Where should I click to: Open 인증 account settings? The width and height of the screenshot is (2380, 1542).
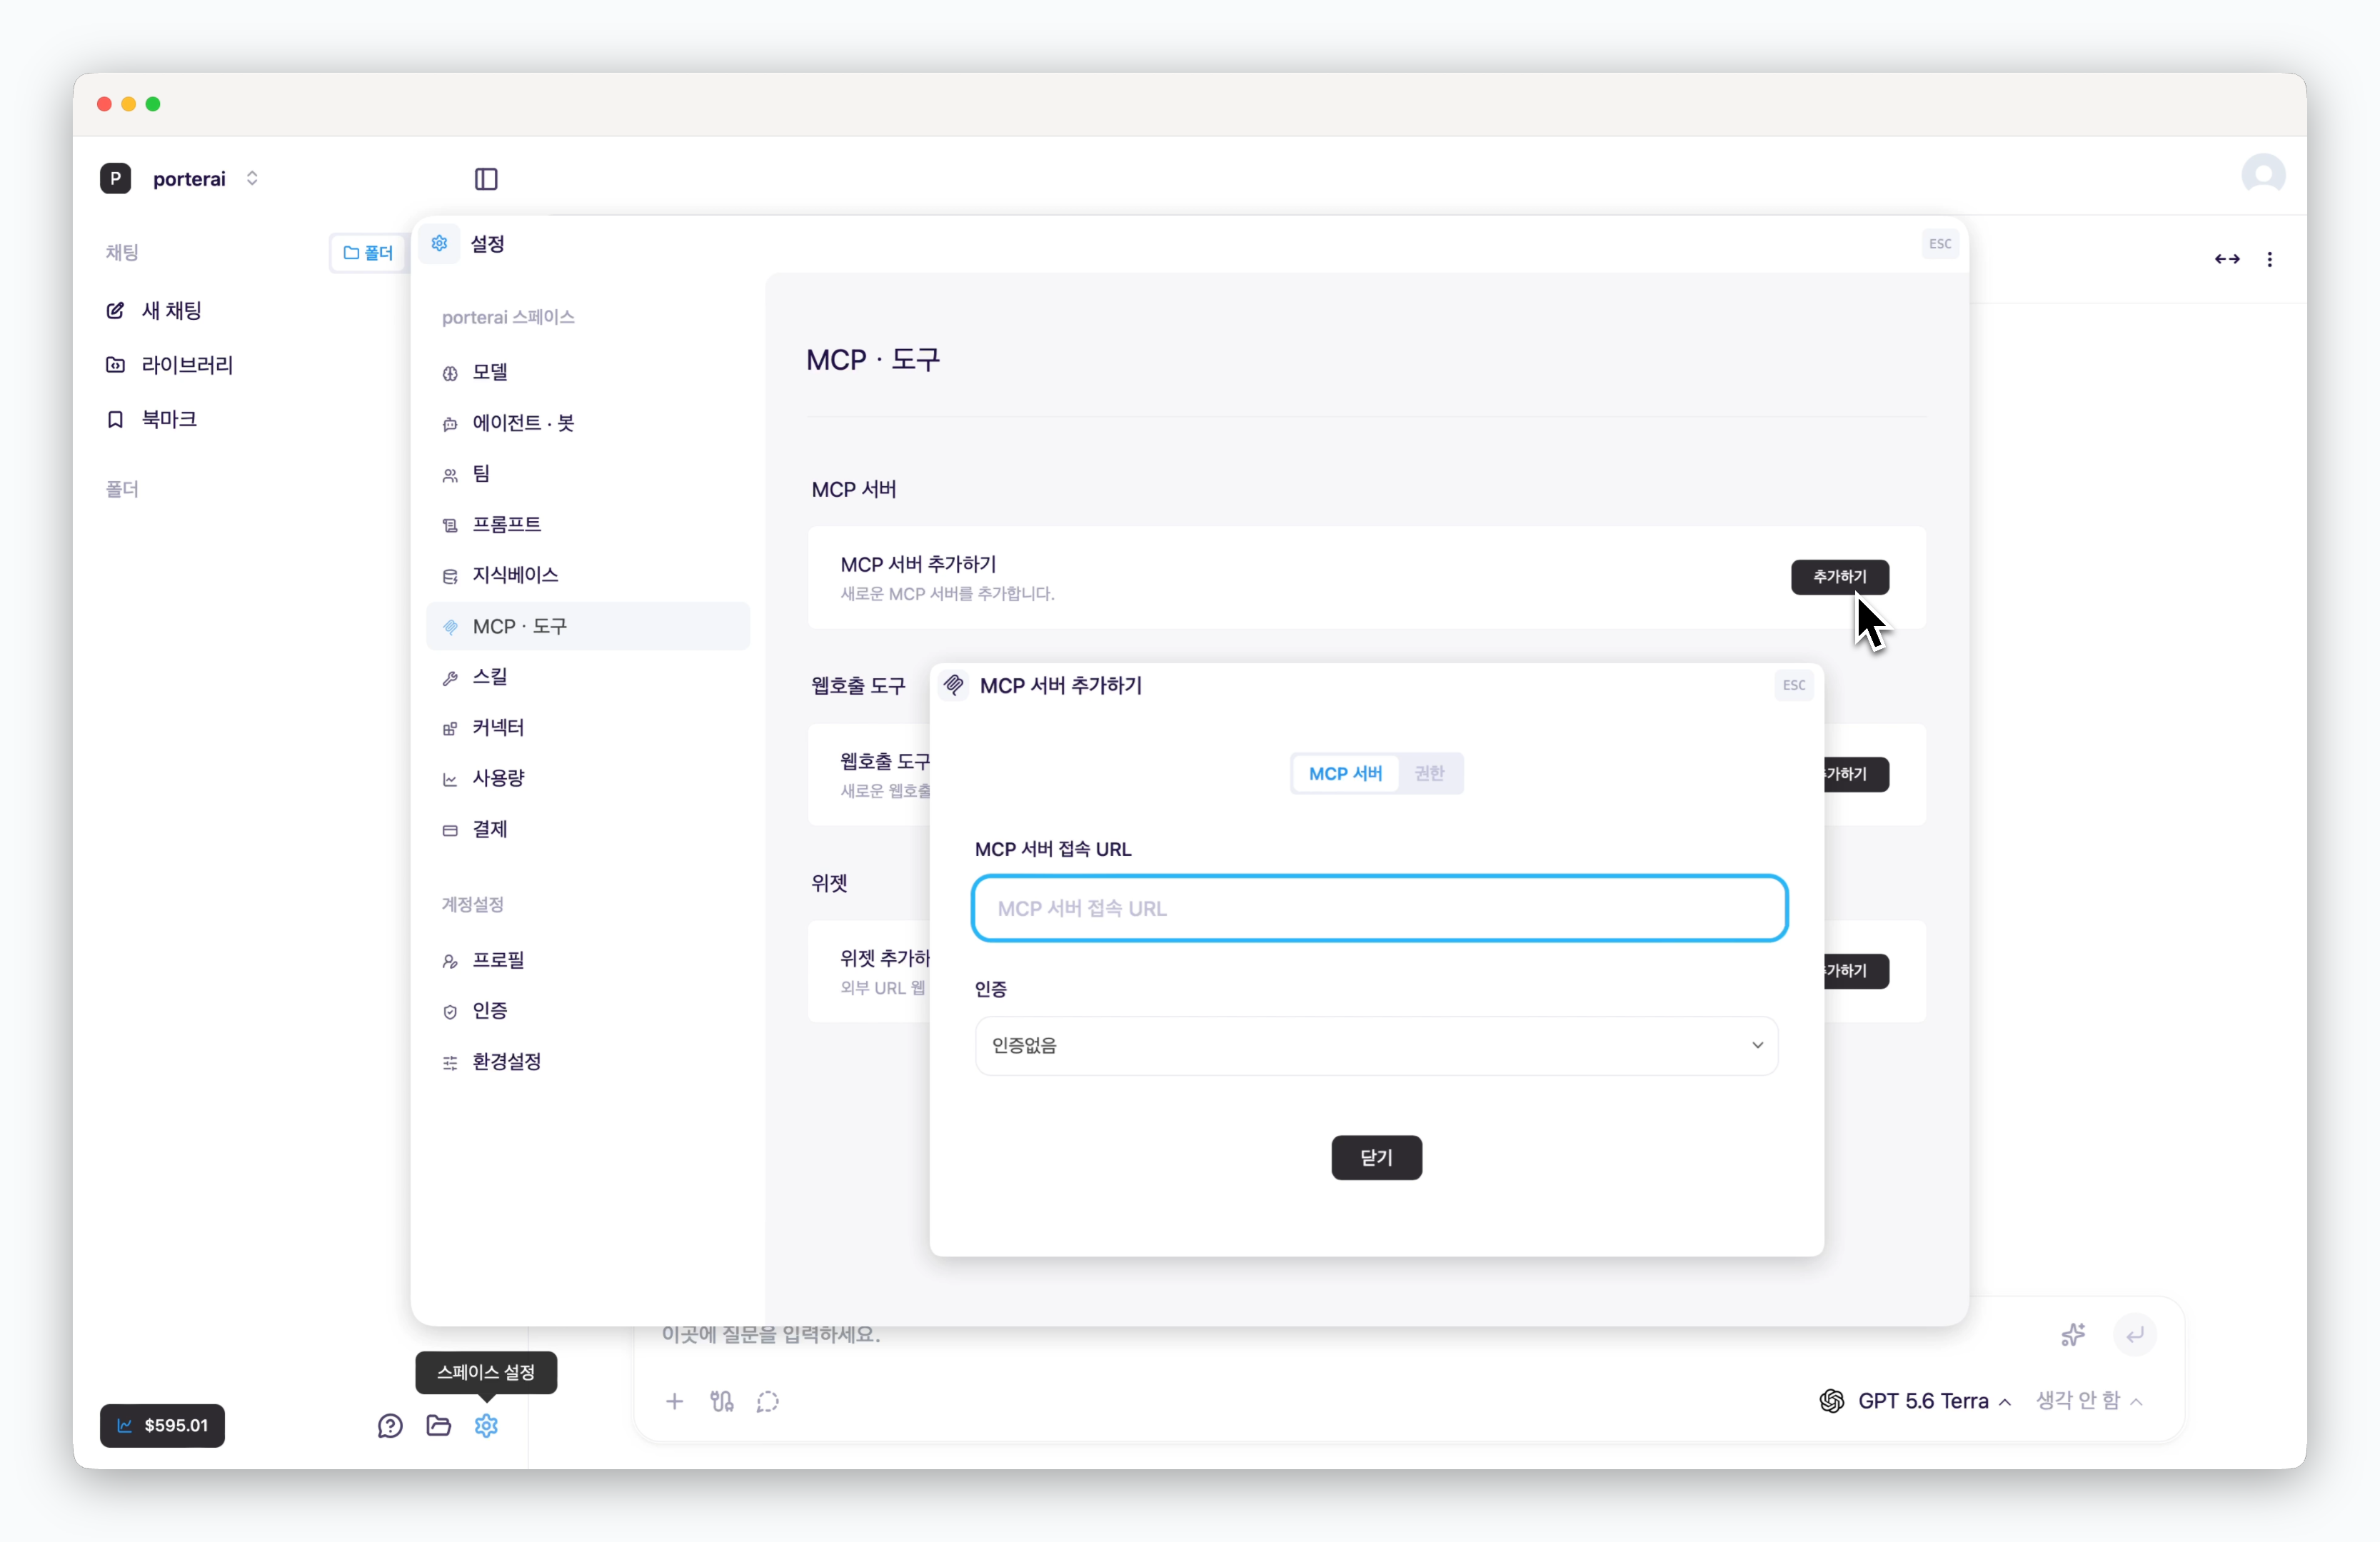point(587,1010)
